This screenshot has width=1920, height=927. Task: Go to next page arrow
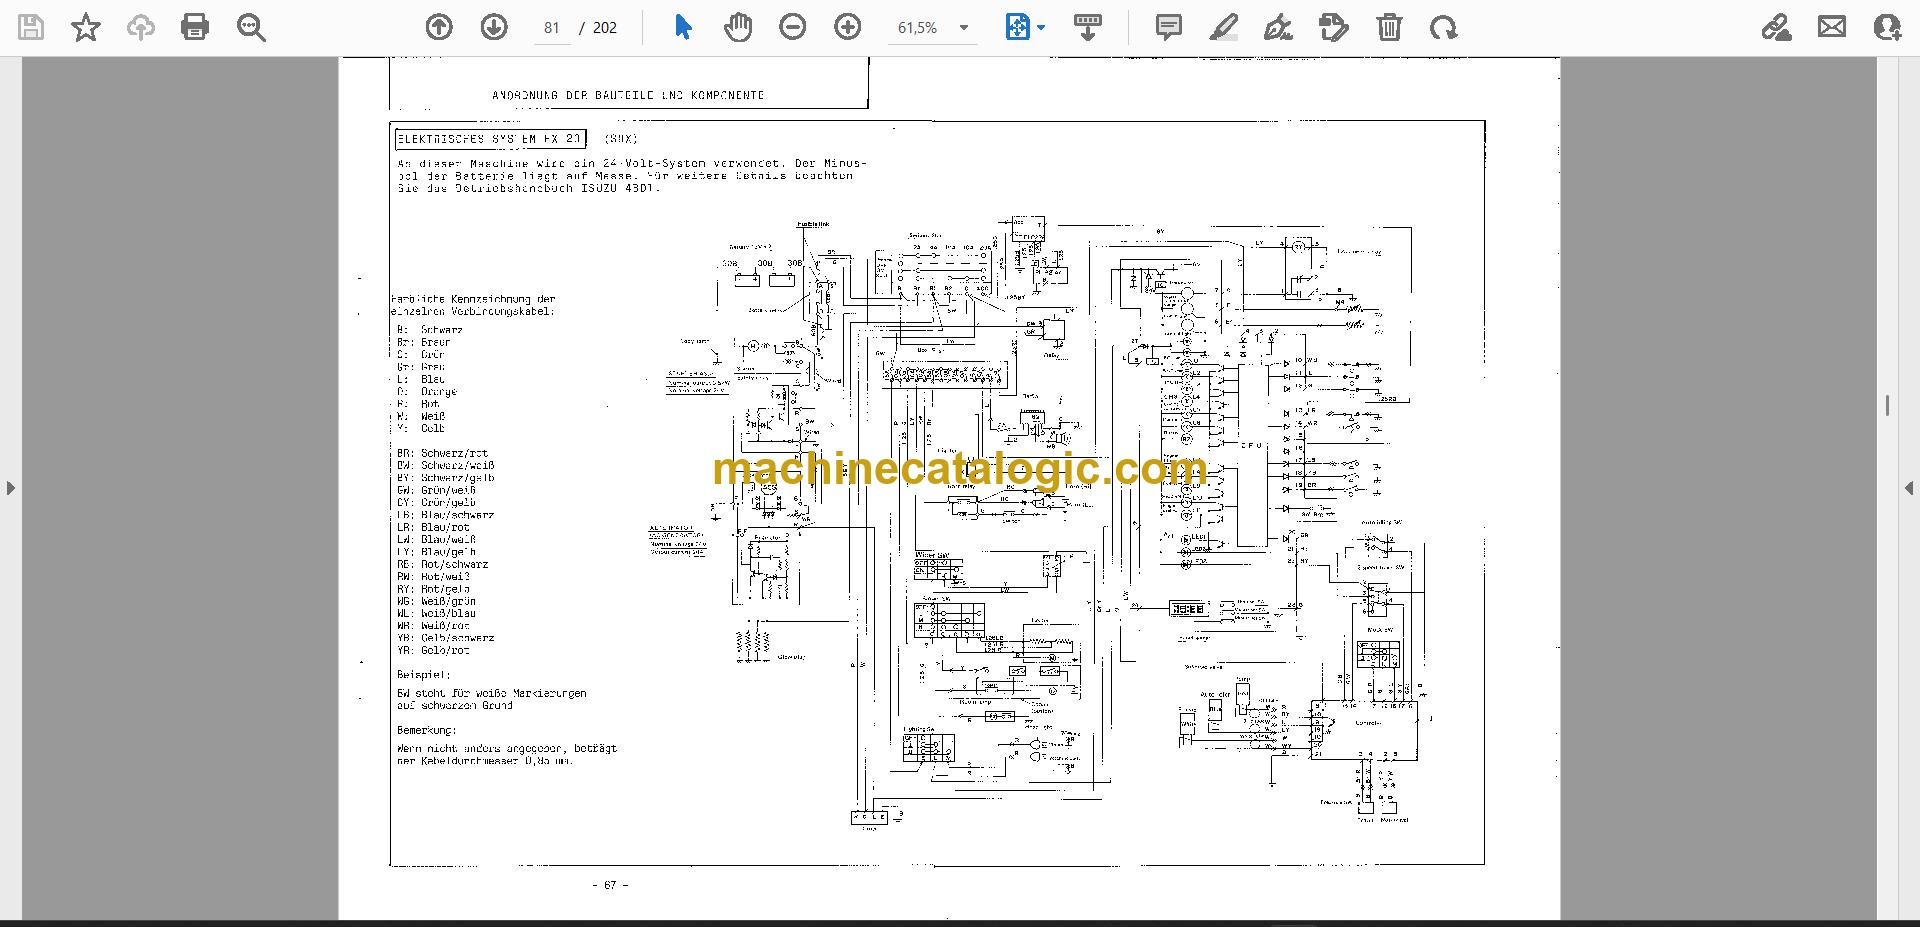point(494,27)
